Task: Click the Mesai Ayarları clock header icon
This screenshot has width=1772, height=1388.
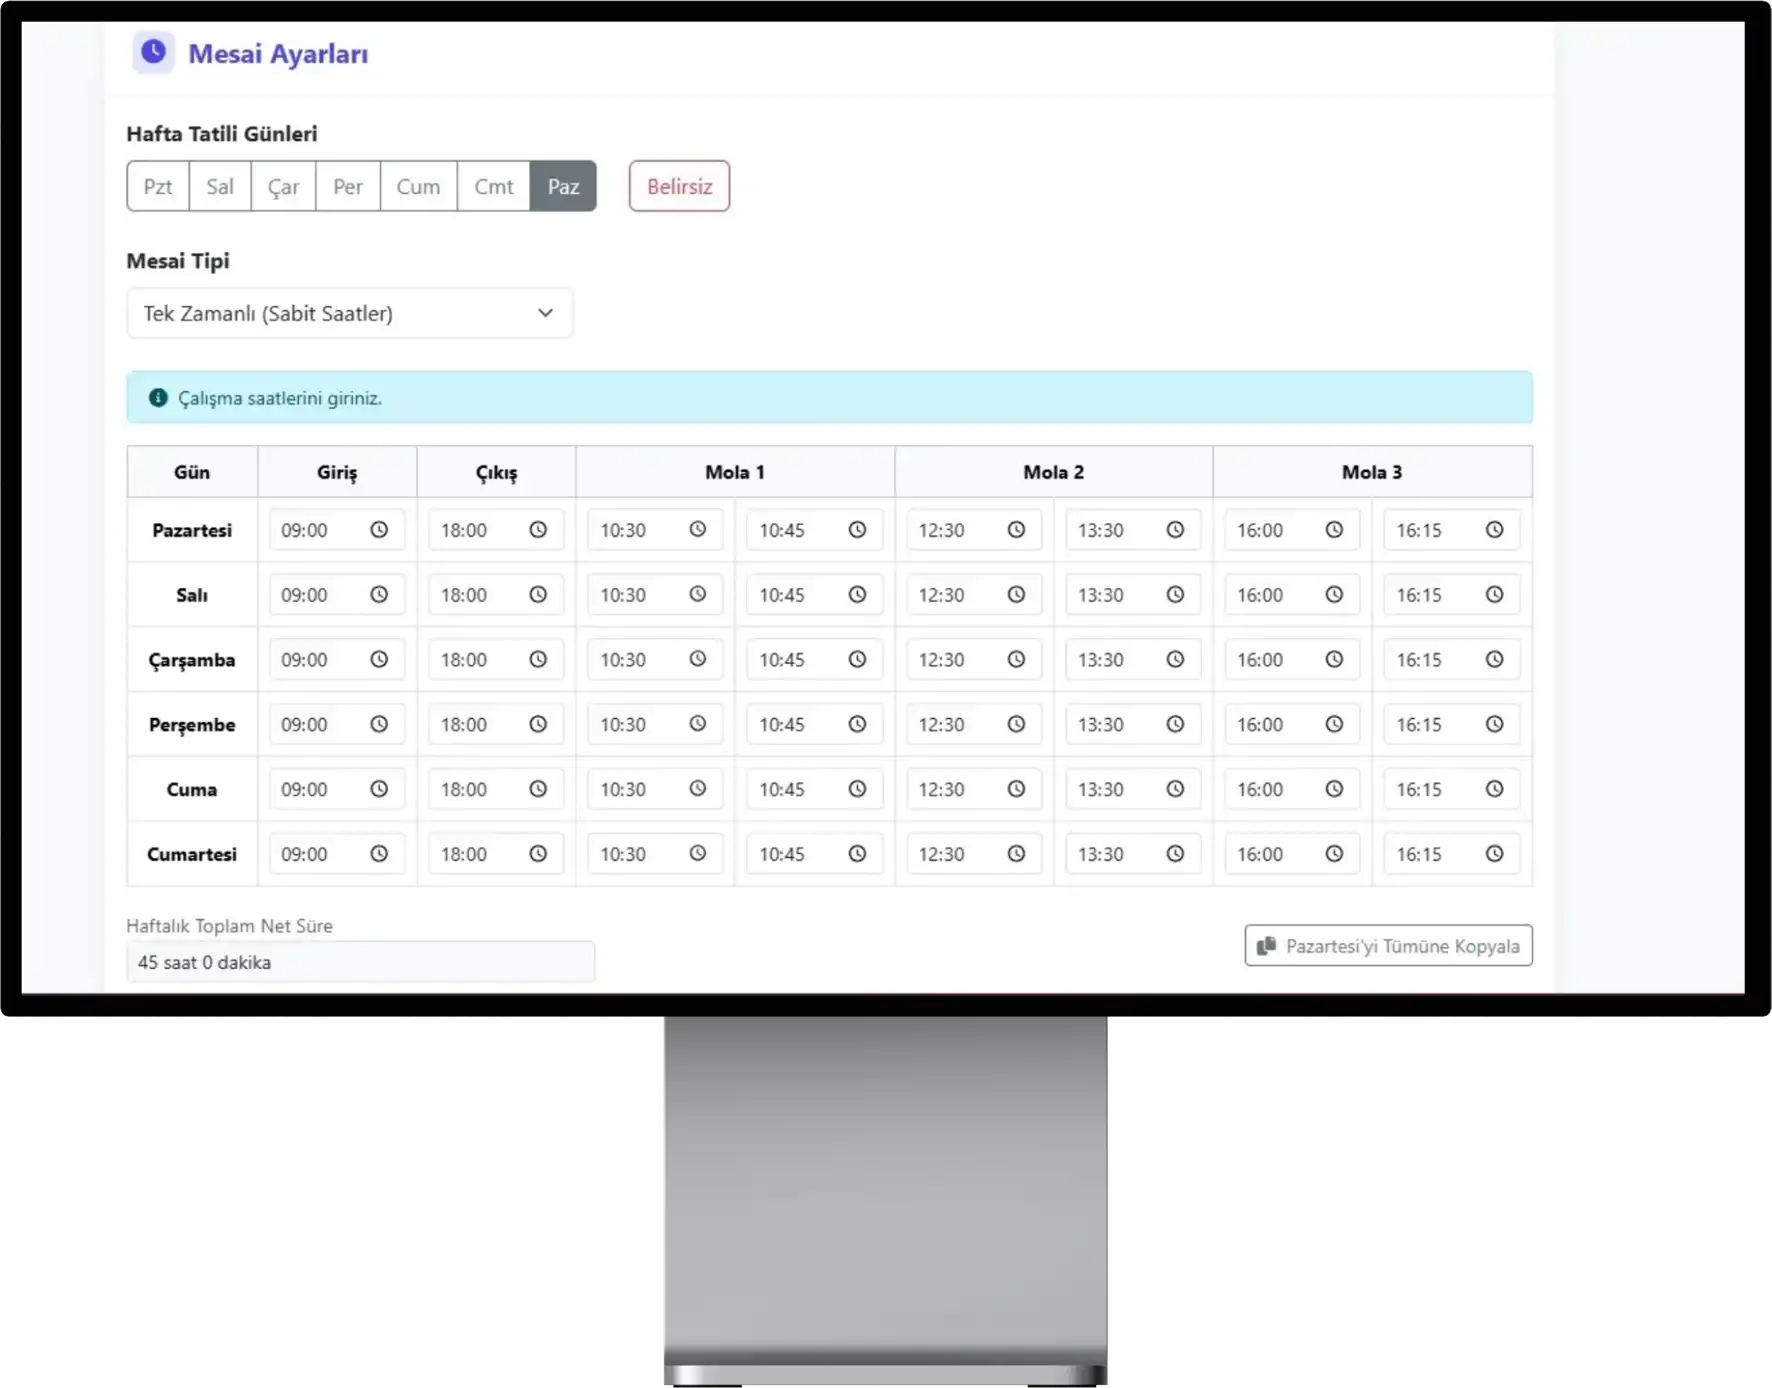Action: (x=153, y=52)
